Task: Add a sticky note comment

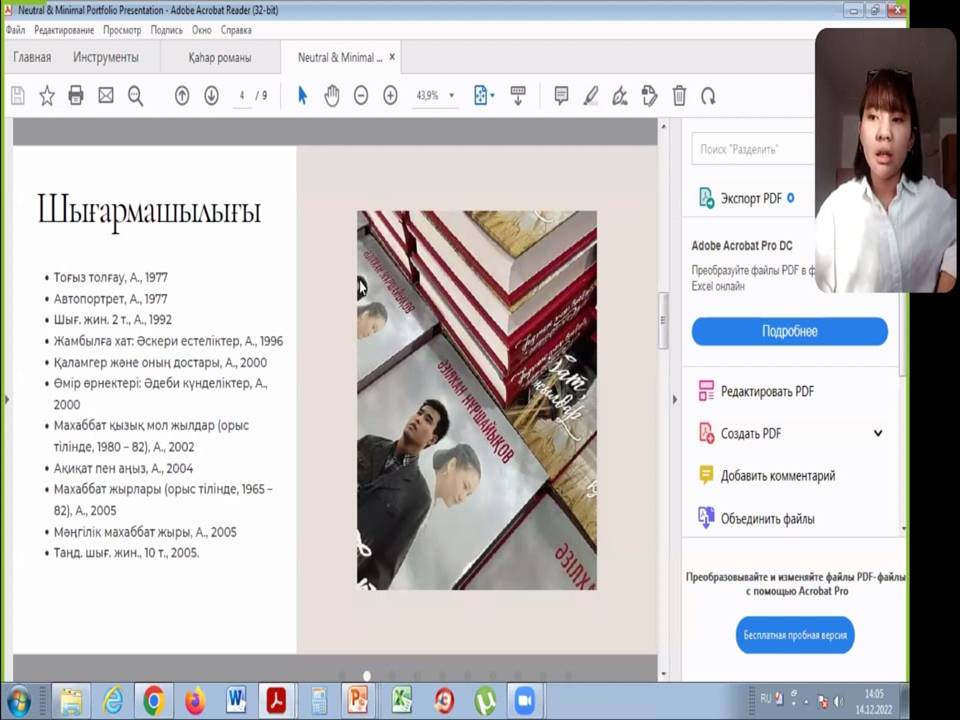Action: (x=561, y=96)
